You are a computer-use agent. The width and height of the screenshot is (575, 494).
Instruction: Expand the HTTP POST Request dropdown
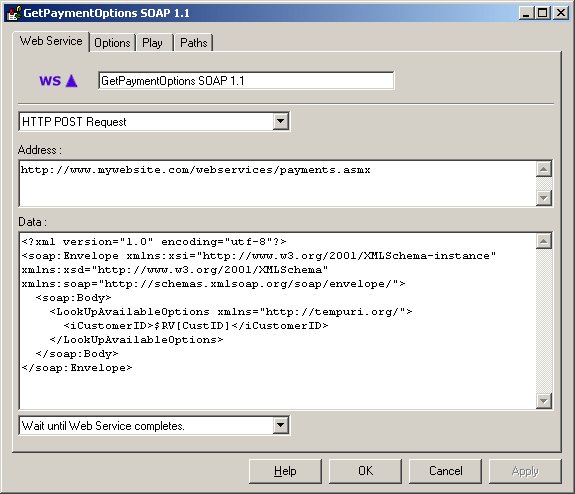click(x=281, y=121)
